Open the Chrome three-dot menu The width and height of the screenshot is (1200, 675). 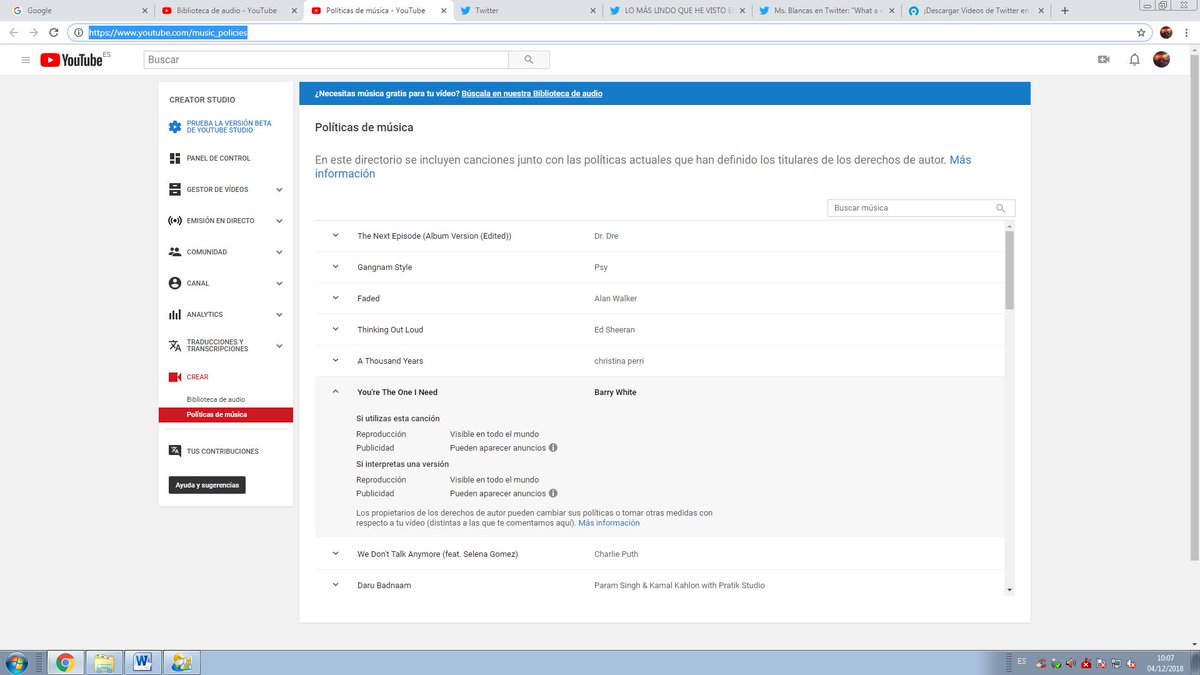pyautogui.click(x=1187, y=32)
